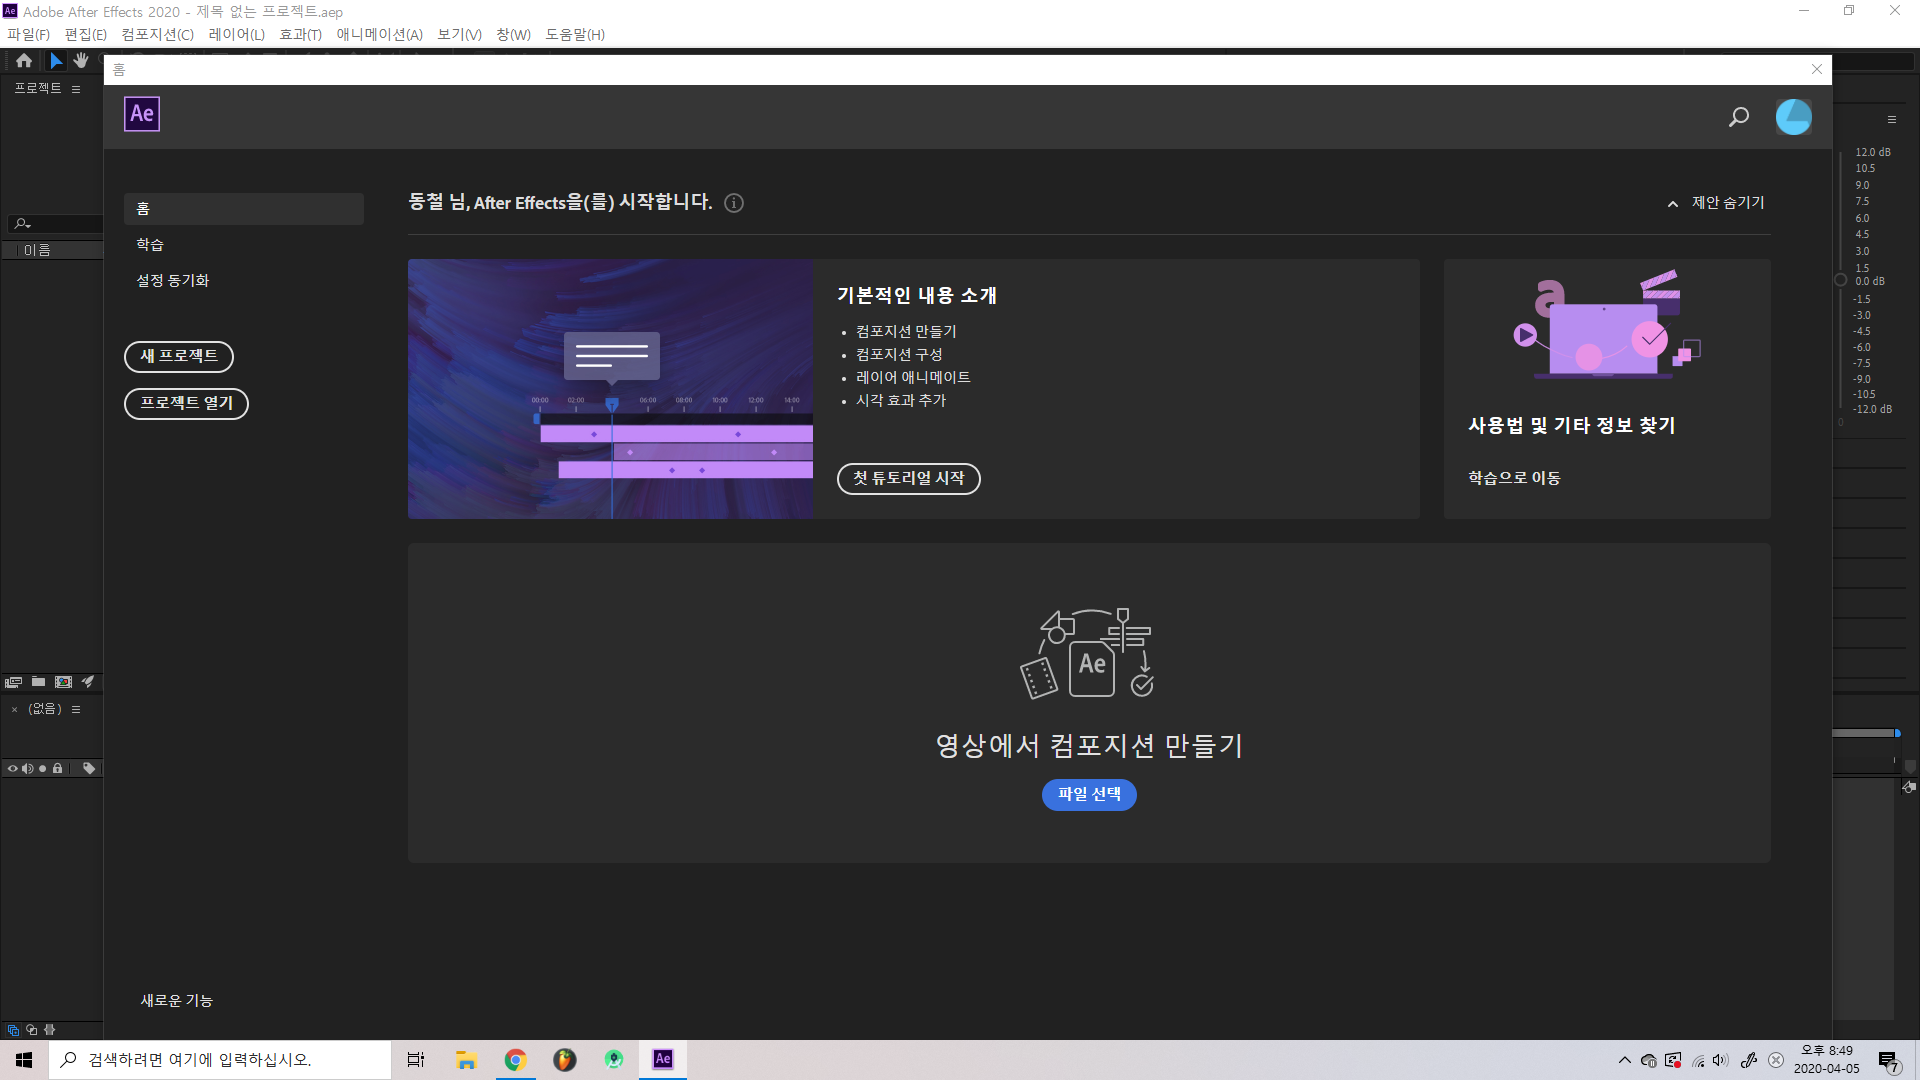Open the 보기(V) menu
Viewport: 1920px width, 1080px height.
[460, 35]
